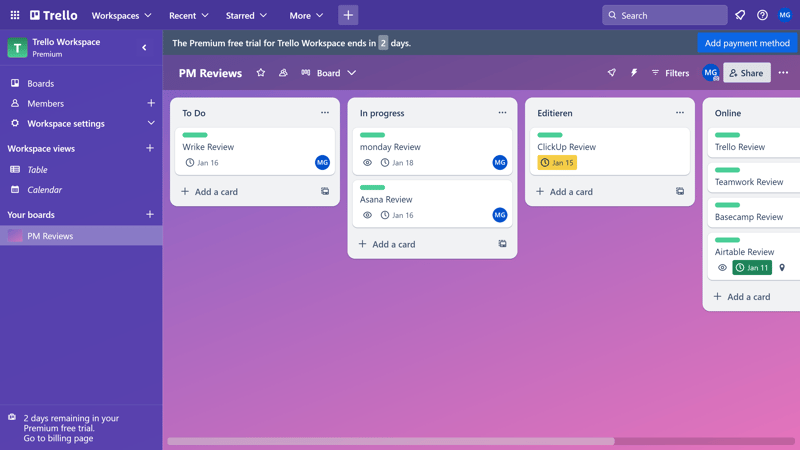Toggle watch eye on Airtable Review card

pyautogui.click(x=722, y=267)
